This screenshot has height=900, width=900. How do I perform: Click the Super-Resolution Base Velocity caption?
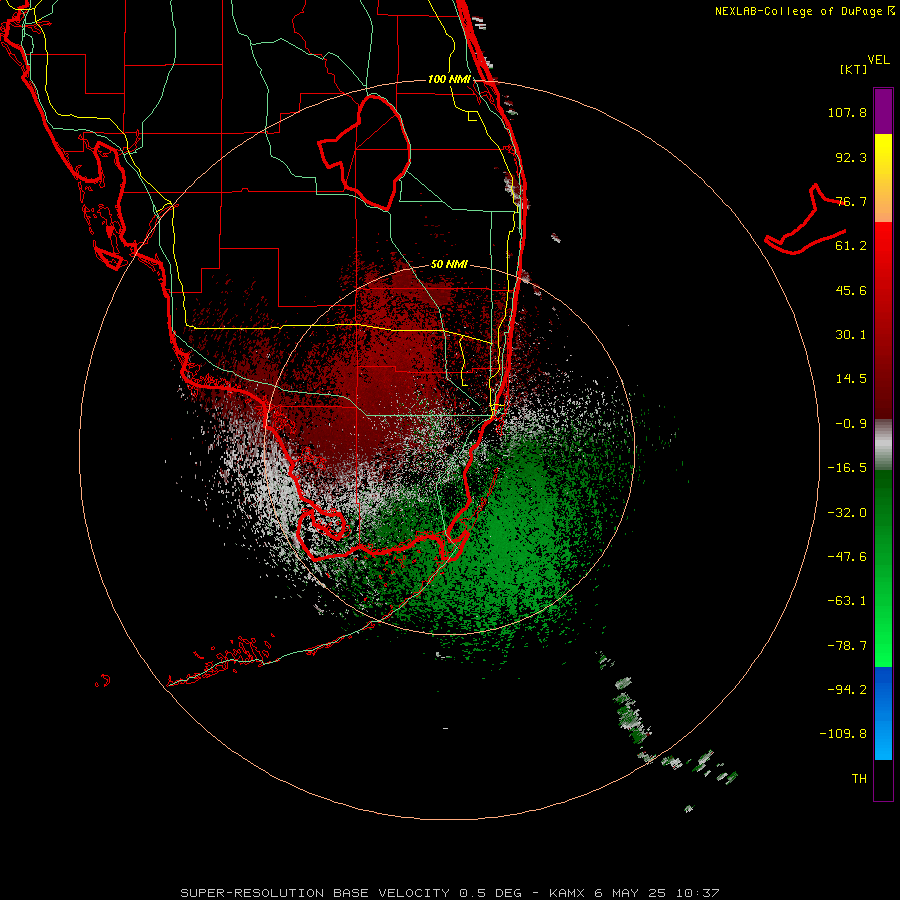pos(449,893)
